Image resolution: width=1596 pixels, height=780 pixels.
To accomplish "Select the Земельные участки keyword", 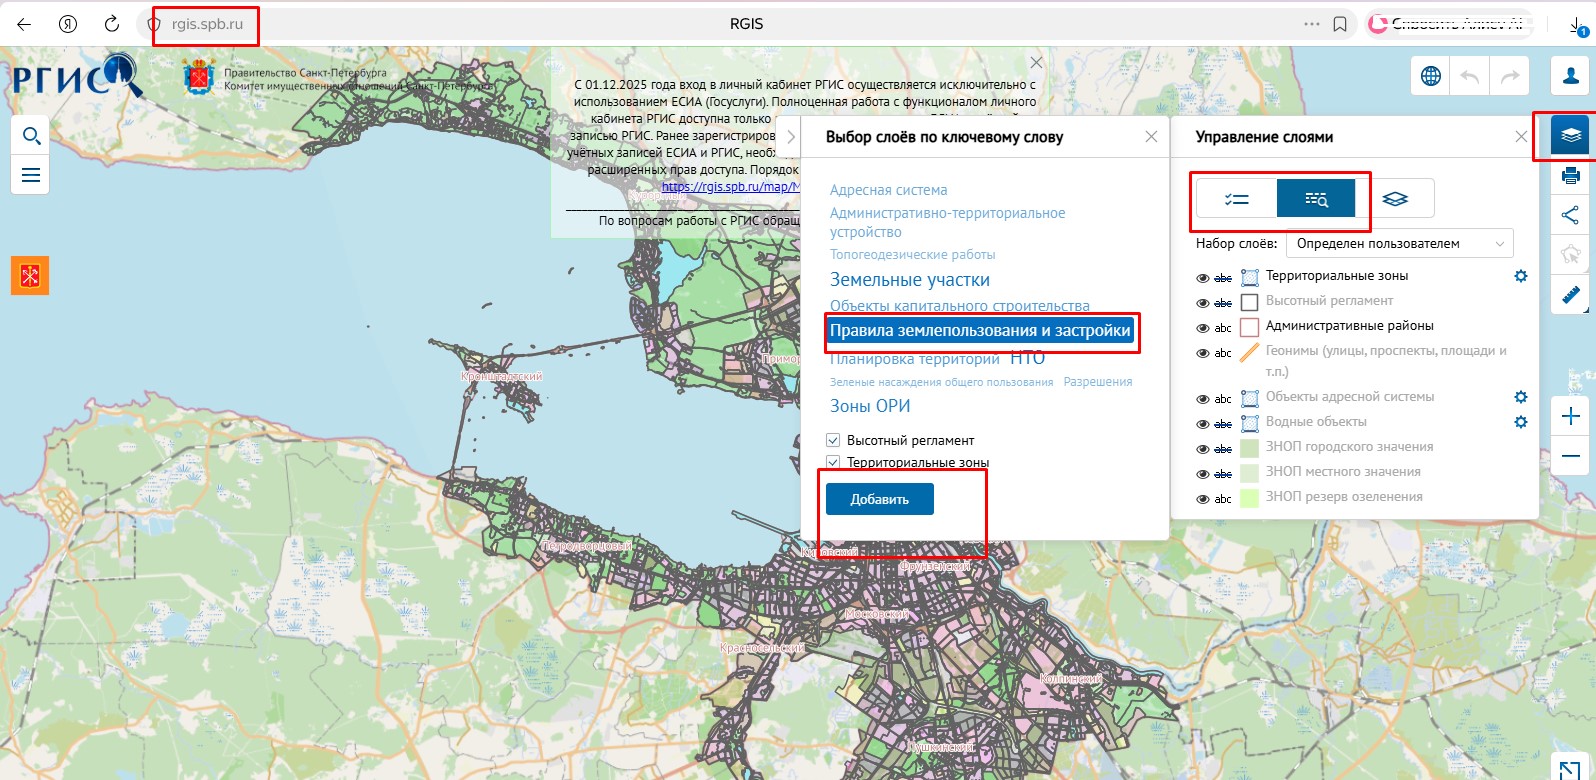I will point(909,280).
